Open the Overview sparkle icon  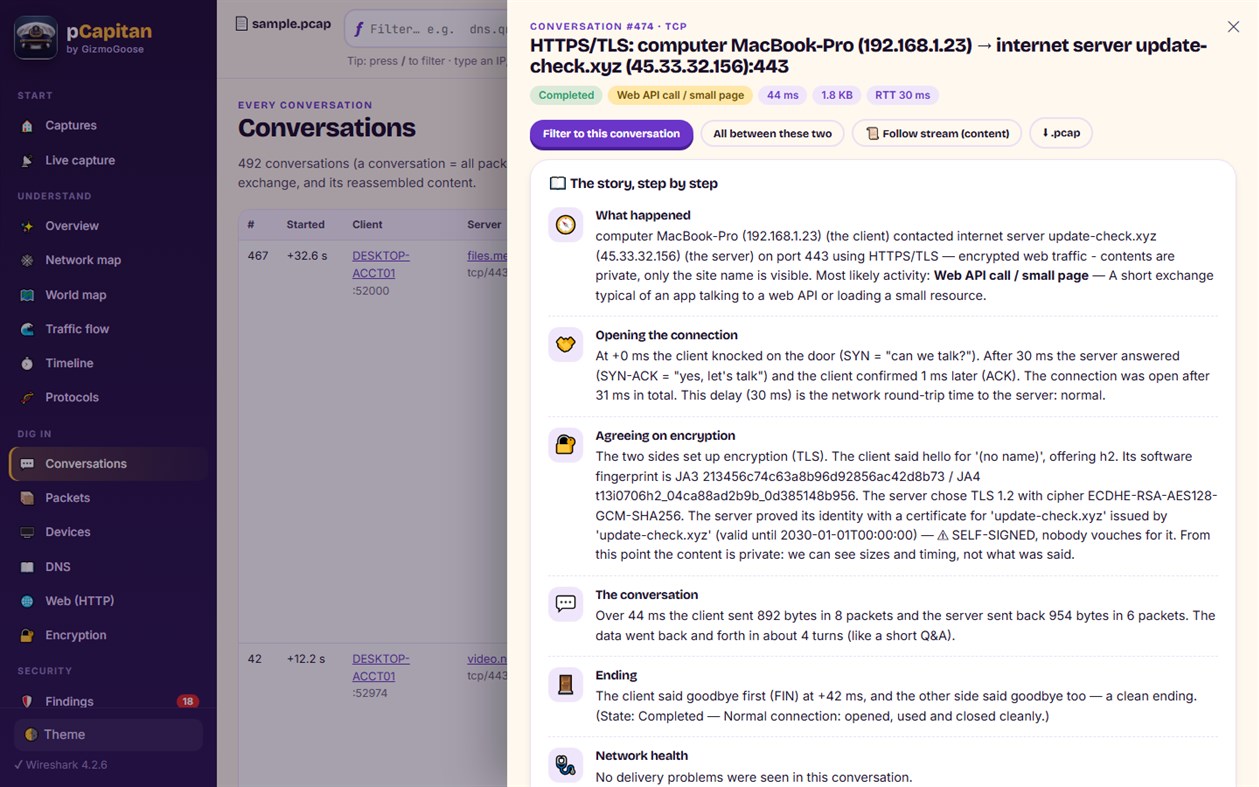pyautogui.click(x=27, y=226)
